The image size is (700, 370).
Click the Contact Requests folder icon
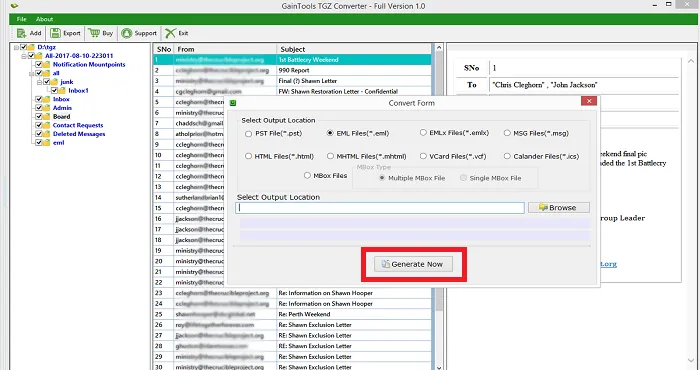47,125
